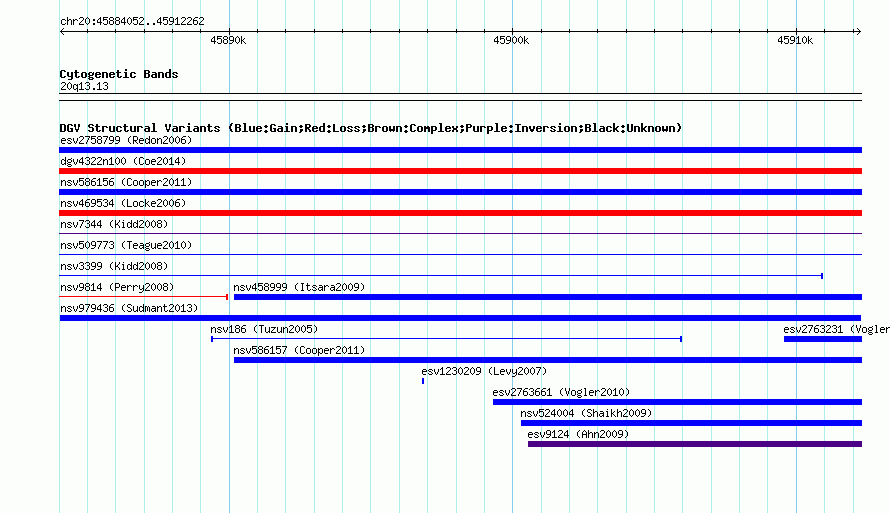Click the 45900k ruler label
The width and height of the screenshot is (890, 513).
511,40
